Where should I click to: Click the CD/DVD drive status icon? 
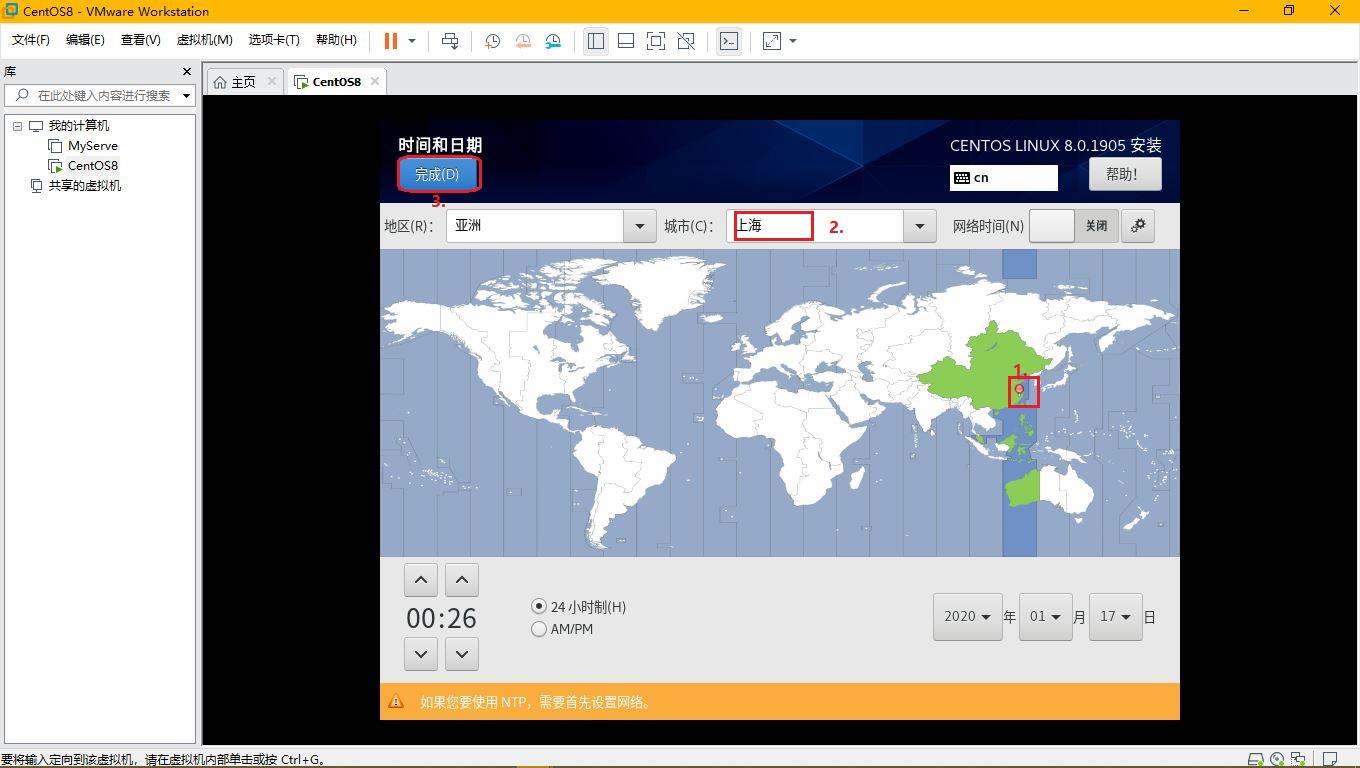[1277, 759]
